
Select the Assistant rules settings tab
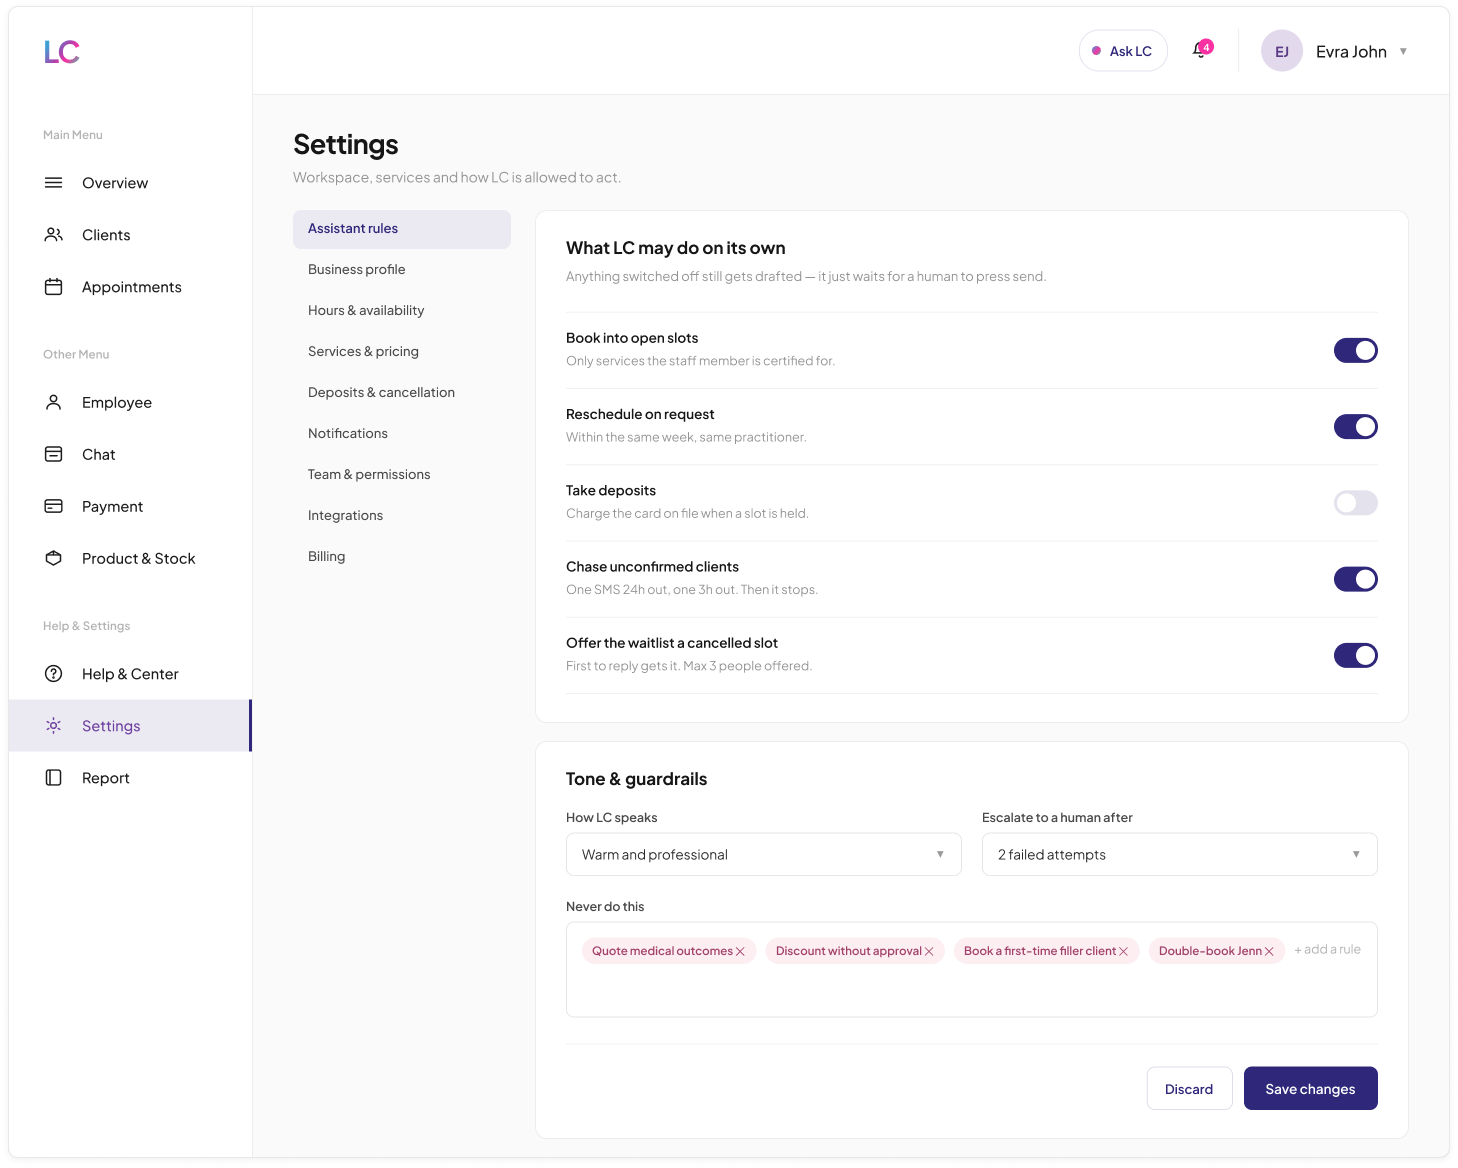[x=402, y=229]
